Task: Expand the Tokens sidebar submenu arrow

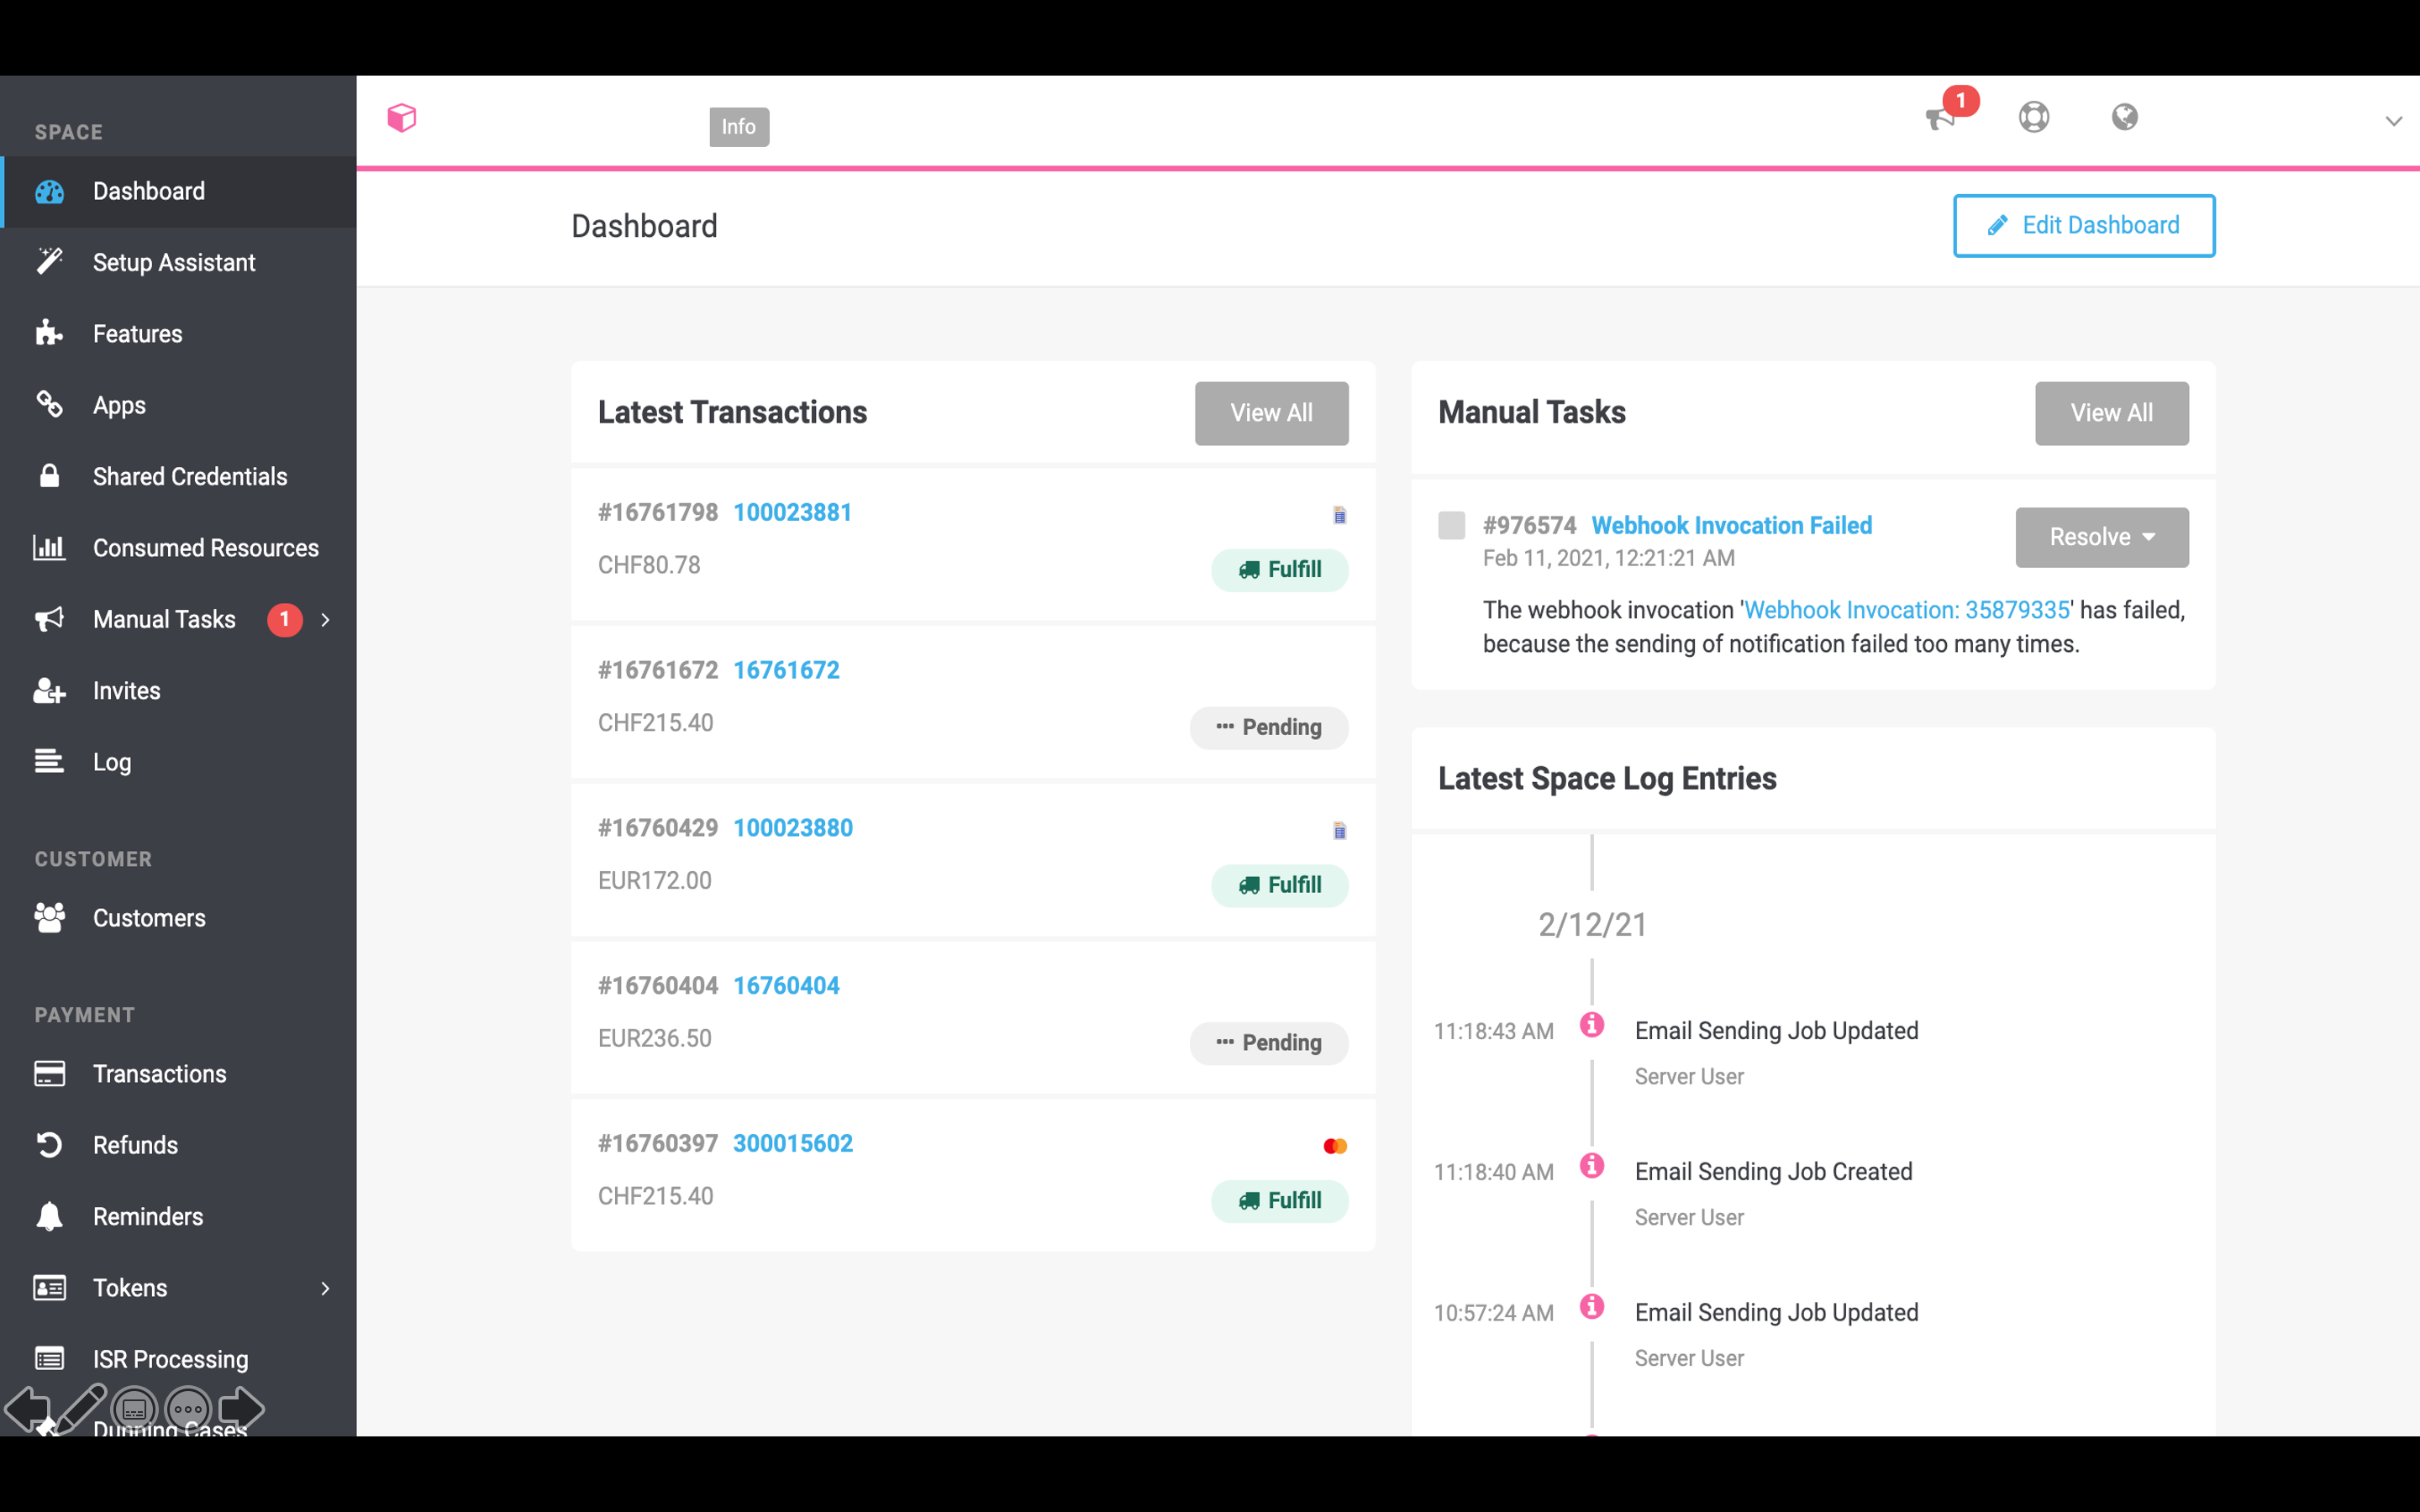Action: point(325,1288)
